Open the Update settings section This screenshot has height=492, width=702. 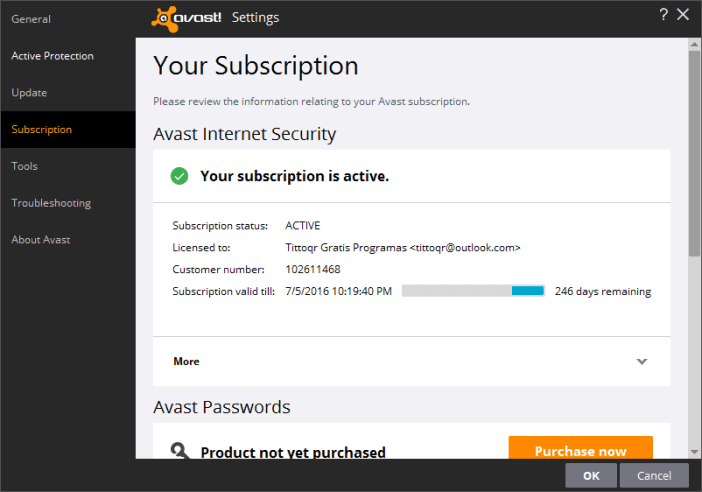29,93
